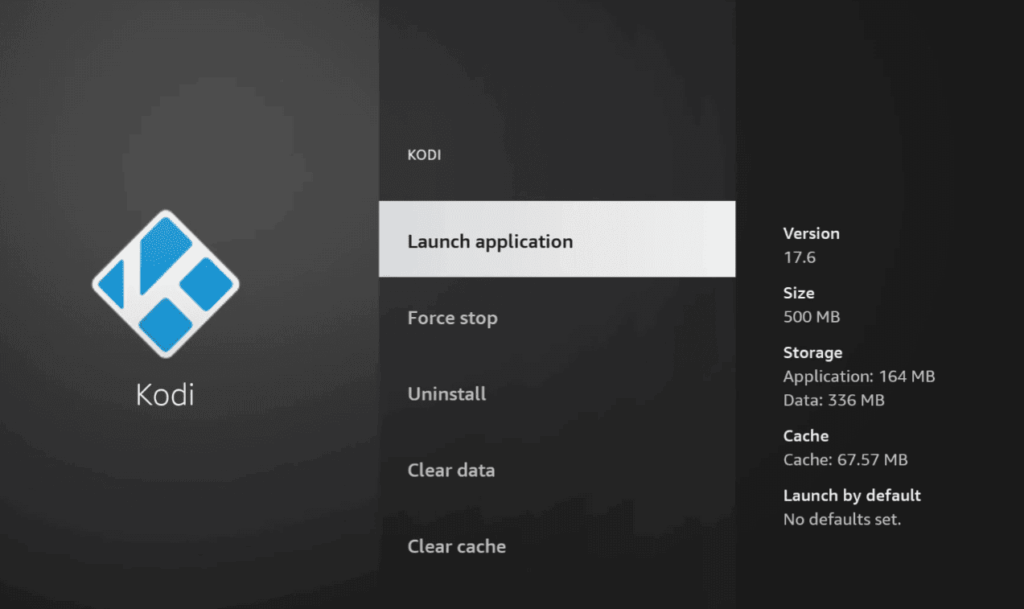Click the size value 500 MB
This screenshot has height=609, width=1024.
point(812,317)
